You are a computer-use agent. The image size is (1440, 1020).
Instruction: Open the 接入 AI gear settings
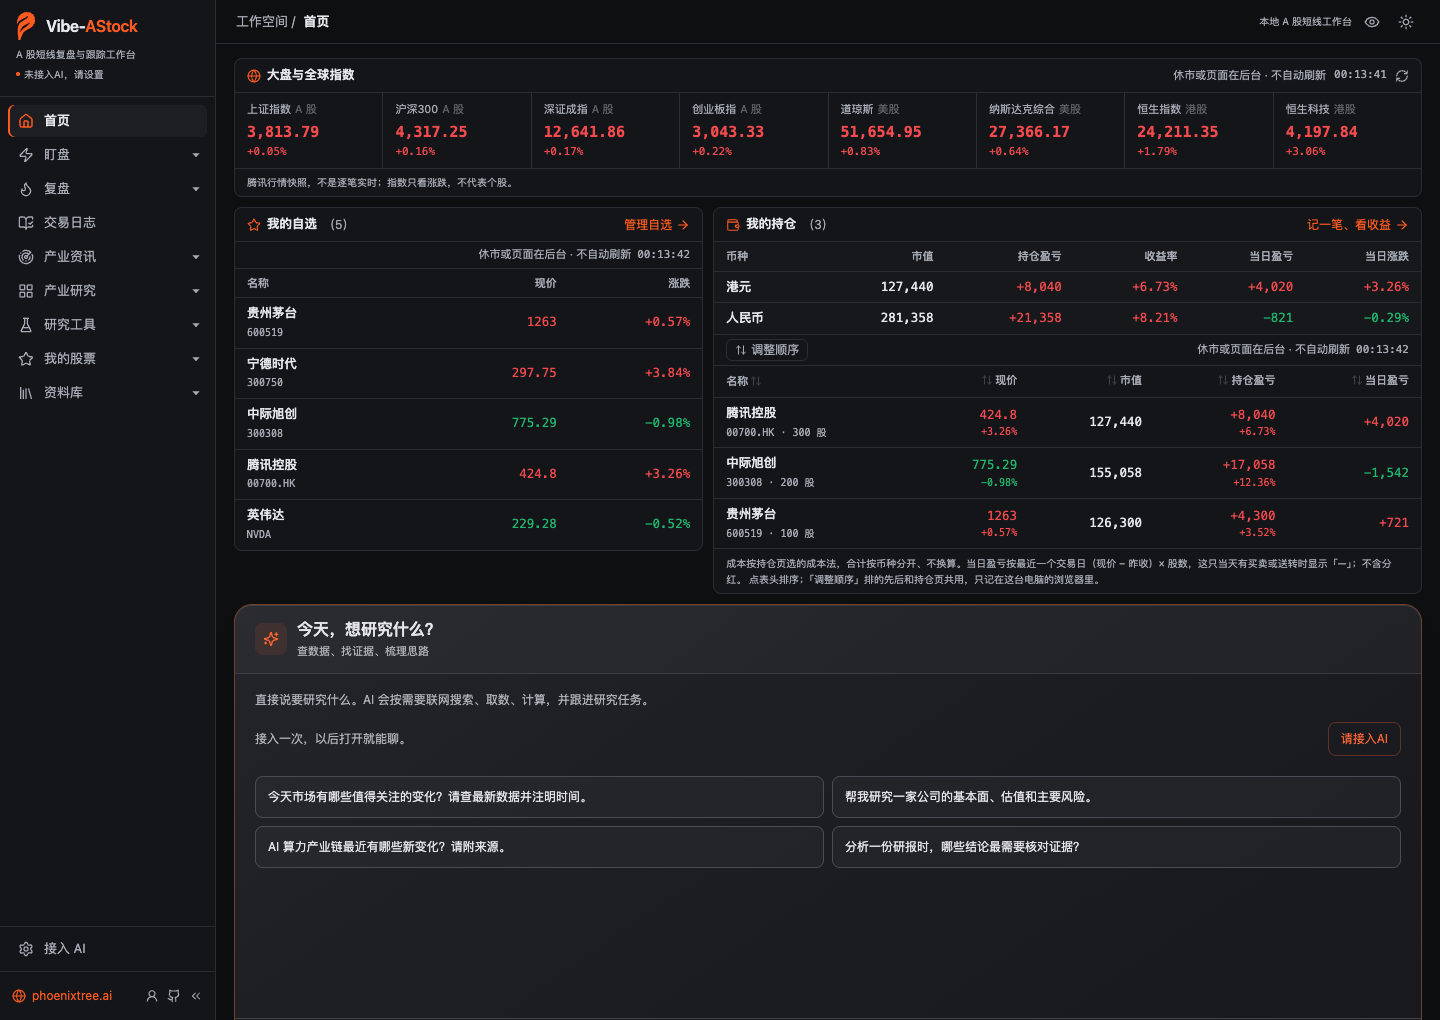point(107,949)
